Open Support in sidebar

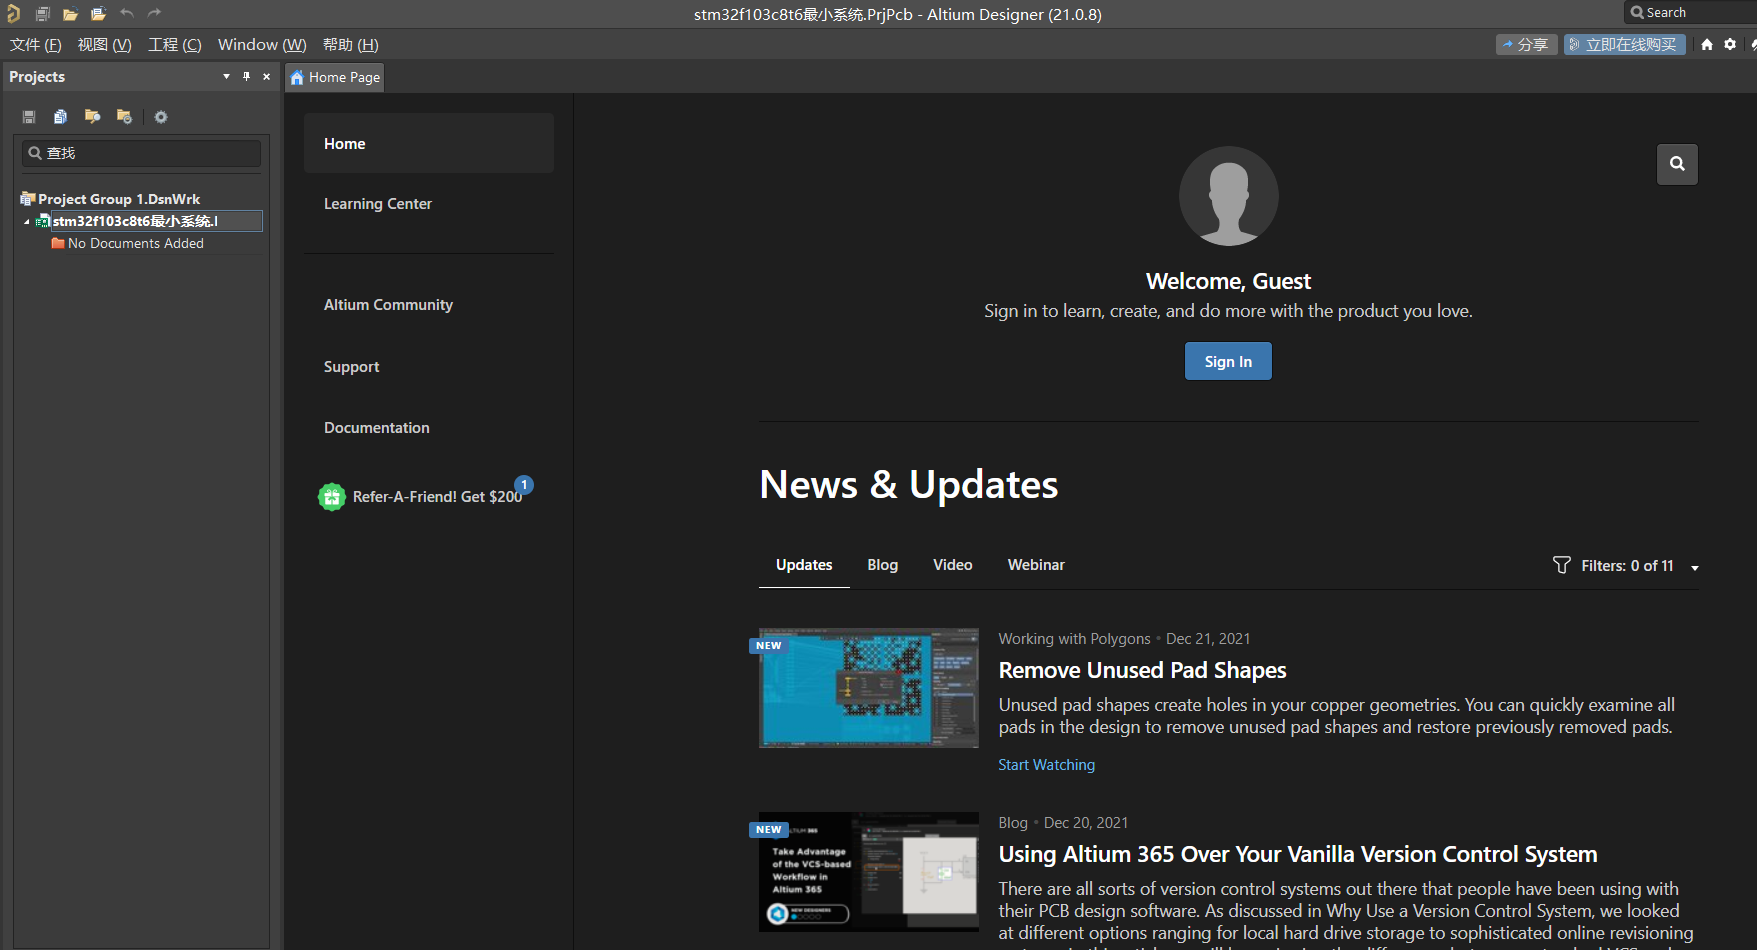click(x=352, y=367)
